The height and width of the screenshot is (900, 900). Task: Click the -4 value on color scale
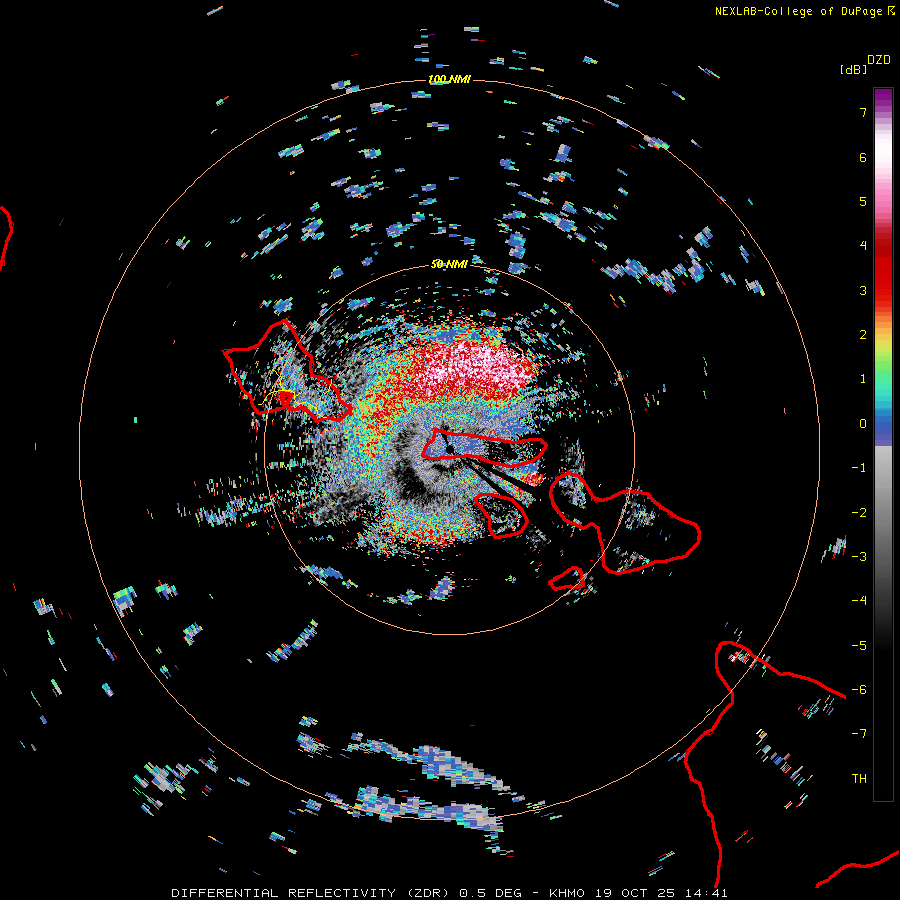[x=859, y=601]
